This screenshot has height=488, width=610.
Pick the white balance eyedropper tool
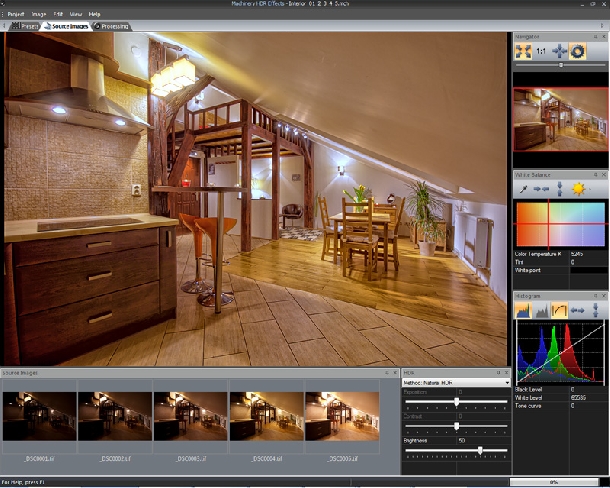(522, 188)
